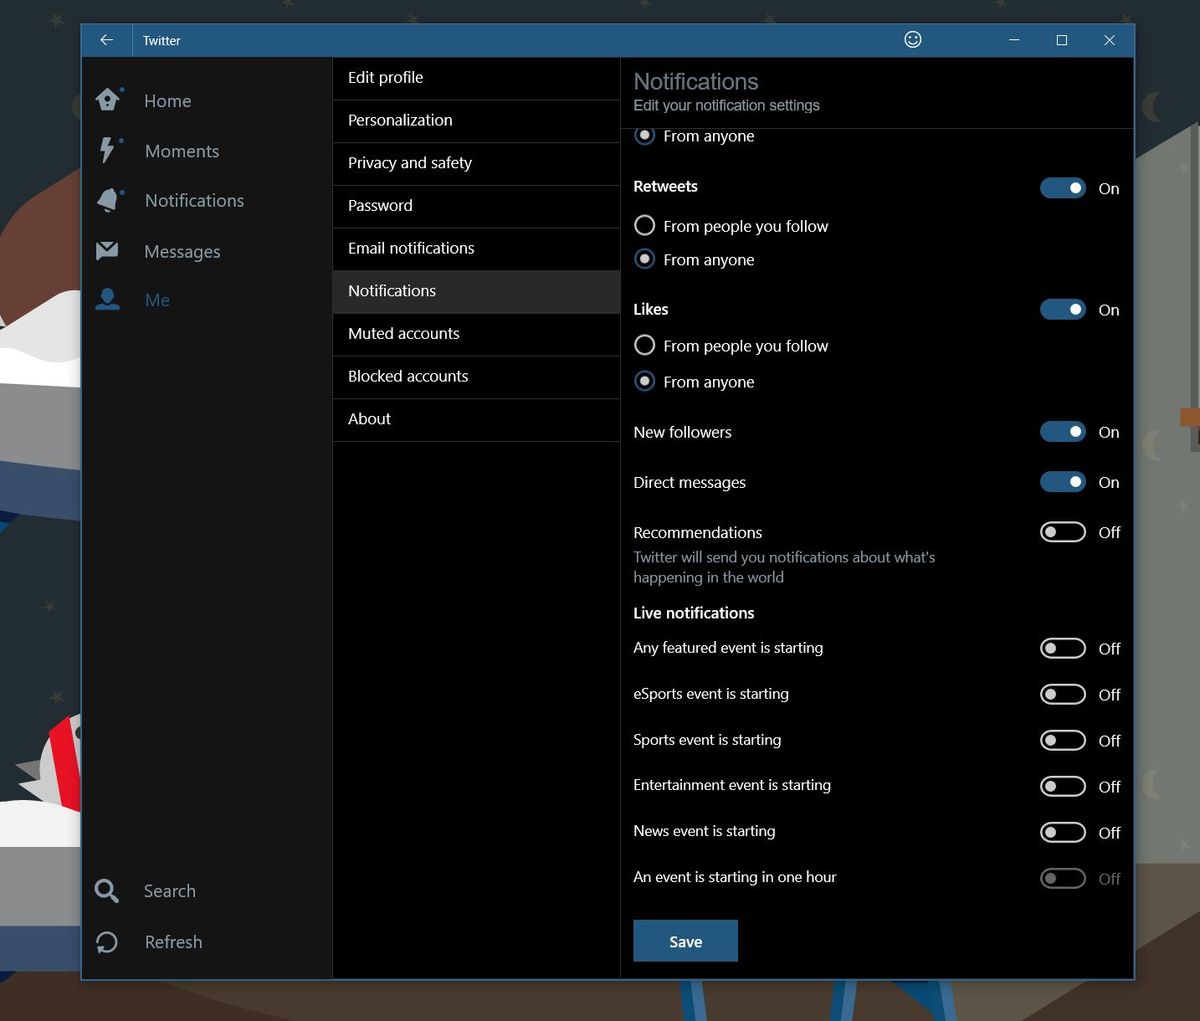
Task: Open the Messages envelope icon
Action: 107,251
